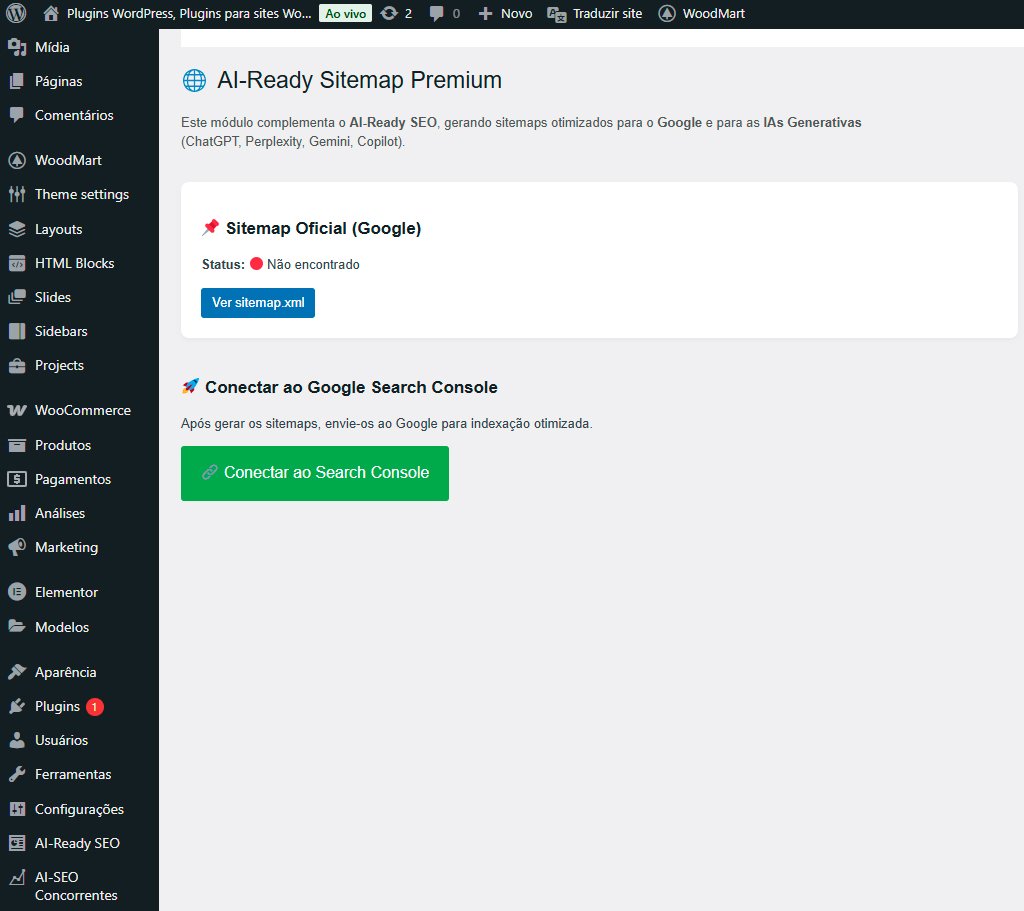Click the WooCommerce icon in sidebar
The width and height of the screenshot is (1024, 911).
[x=17, y=410]
